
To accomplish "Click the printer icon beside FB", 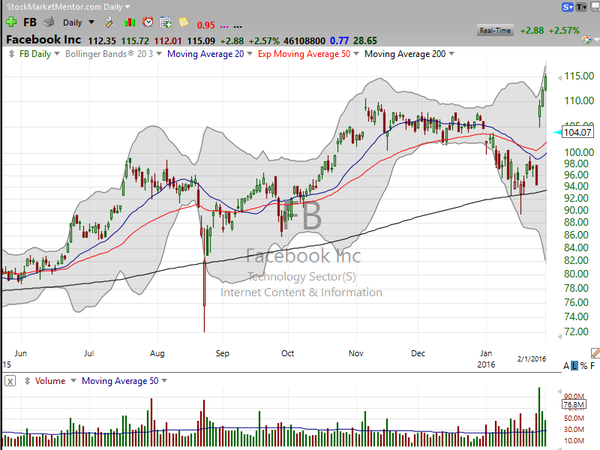I will pos(49,22).
